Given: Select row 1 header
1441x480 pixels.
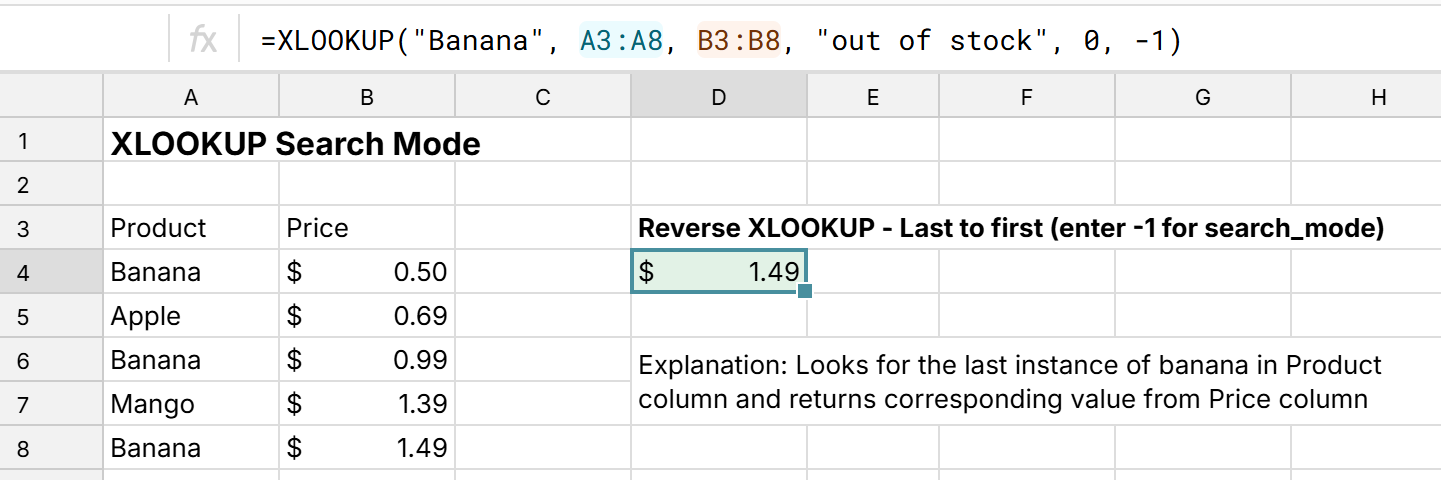Looking at the screenshot, I should (24, 141).
